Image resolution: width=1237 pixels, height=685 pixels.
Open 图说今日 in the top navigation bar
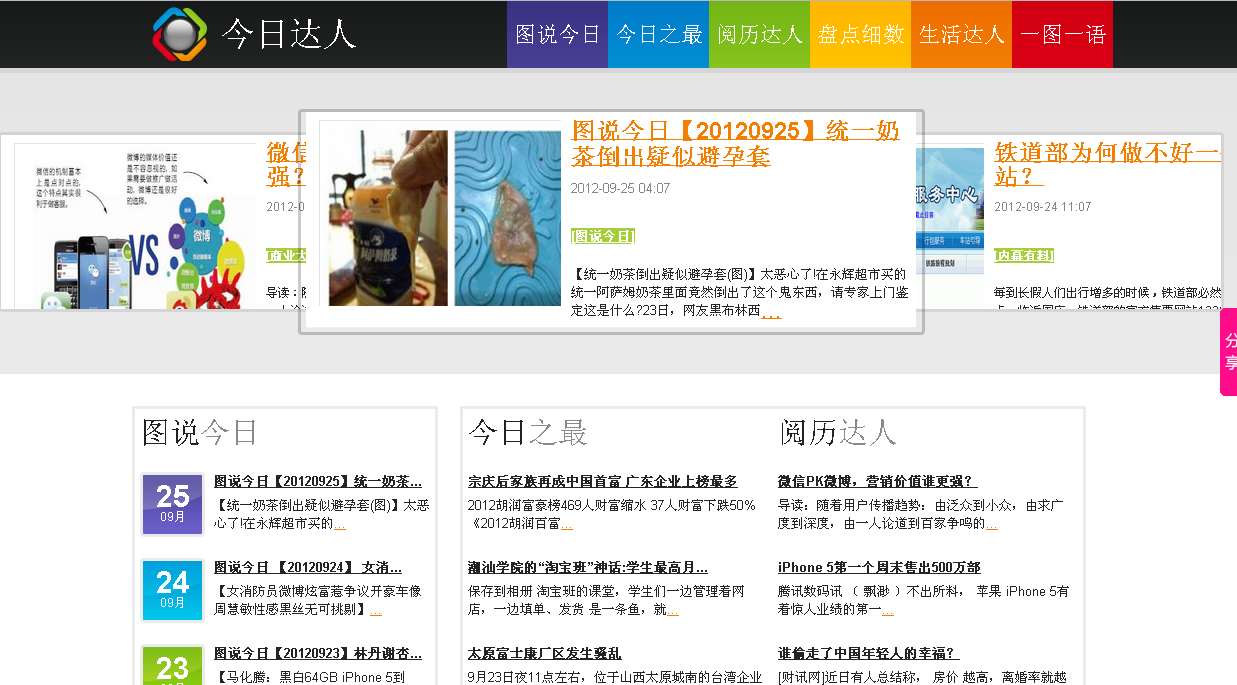tap(558, 34)
